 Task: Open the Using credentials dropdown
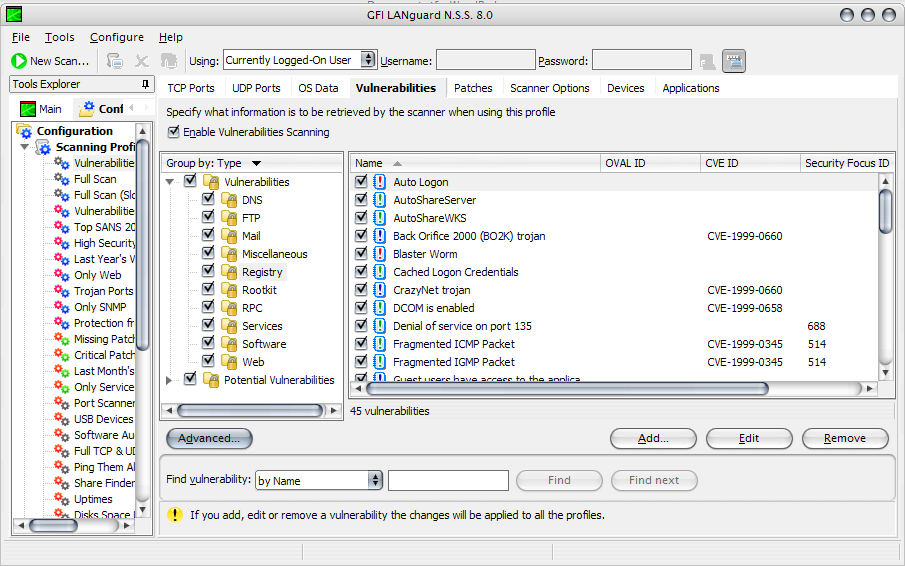click(368, 59)
